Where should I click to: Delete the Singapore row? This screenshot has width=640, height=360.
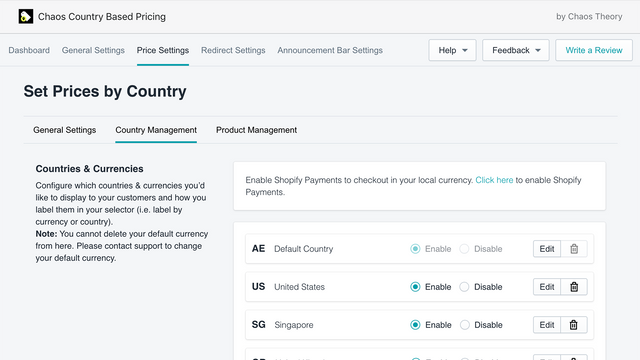coord(574,325)
